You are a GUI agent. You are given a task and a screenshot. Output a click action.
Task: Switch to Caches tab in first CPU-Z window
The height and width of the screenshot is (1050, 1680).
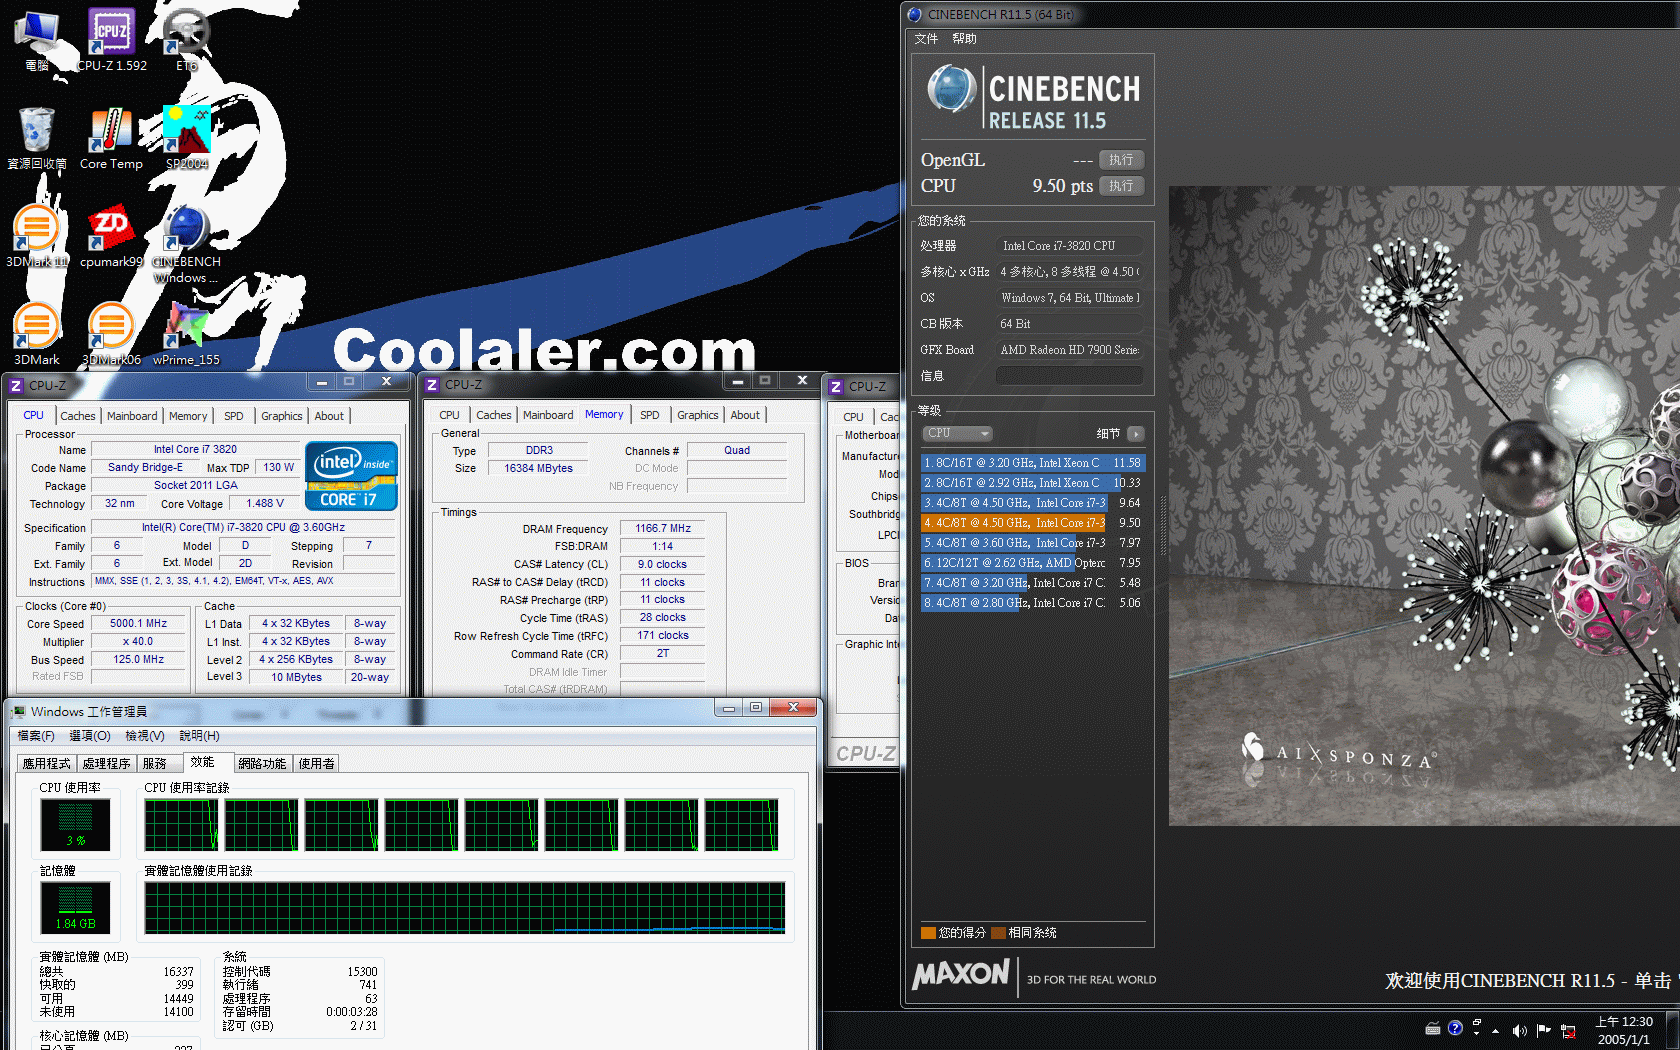78,416
